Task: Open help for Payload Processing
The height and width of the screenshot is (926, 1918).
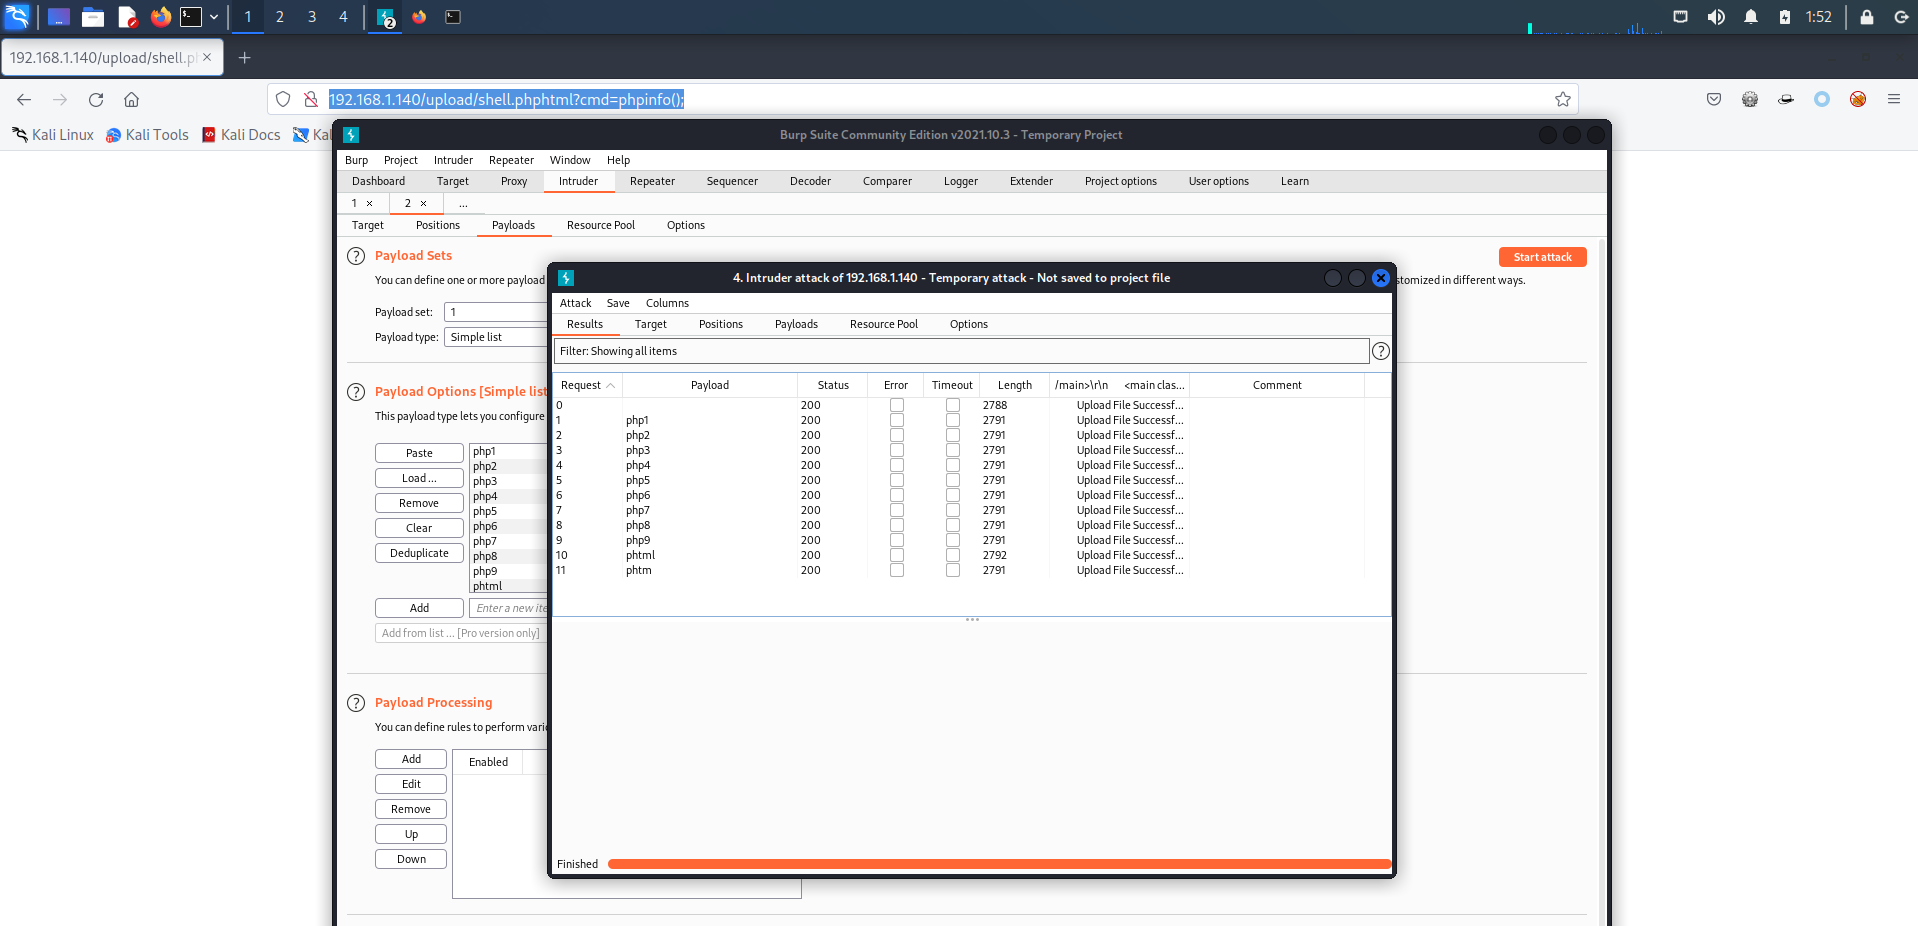Action: 356,703
